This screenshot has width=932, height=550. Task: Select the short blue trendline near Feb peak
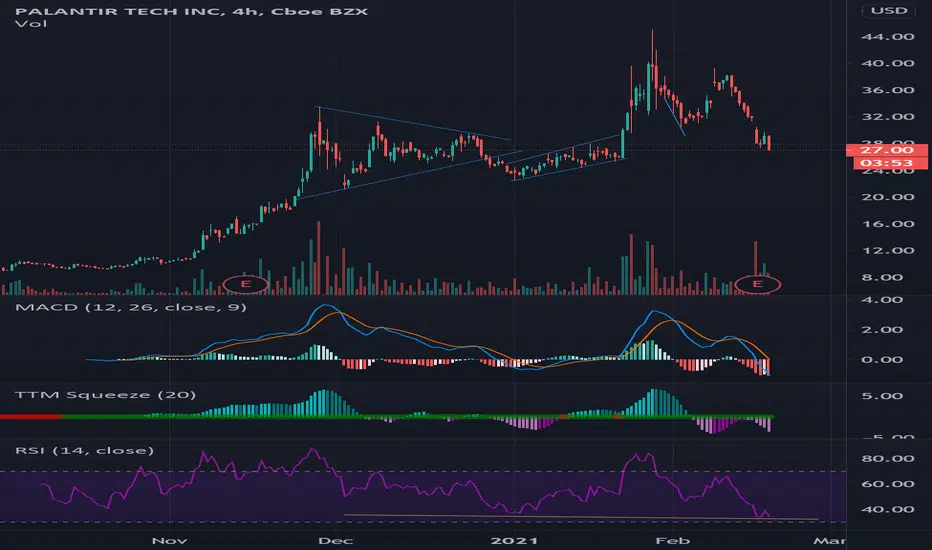[674, 115]
